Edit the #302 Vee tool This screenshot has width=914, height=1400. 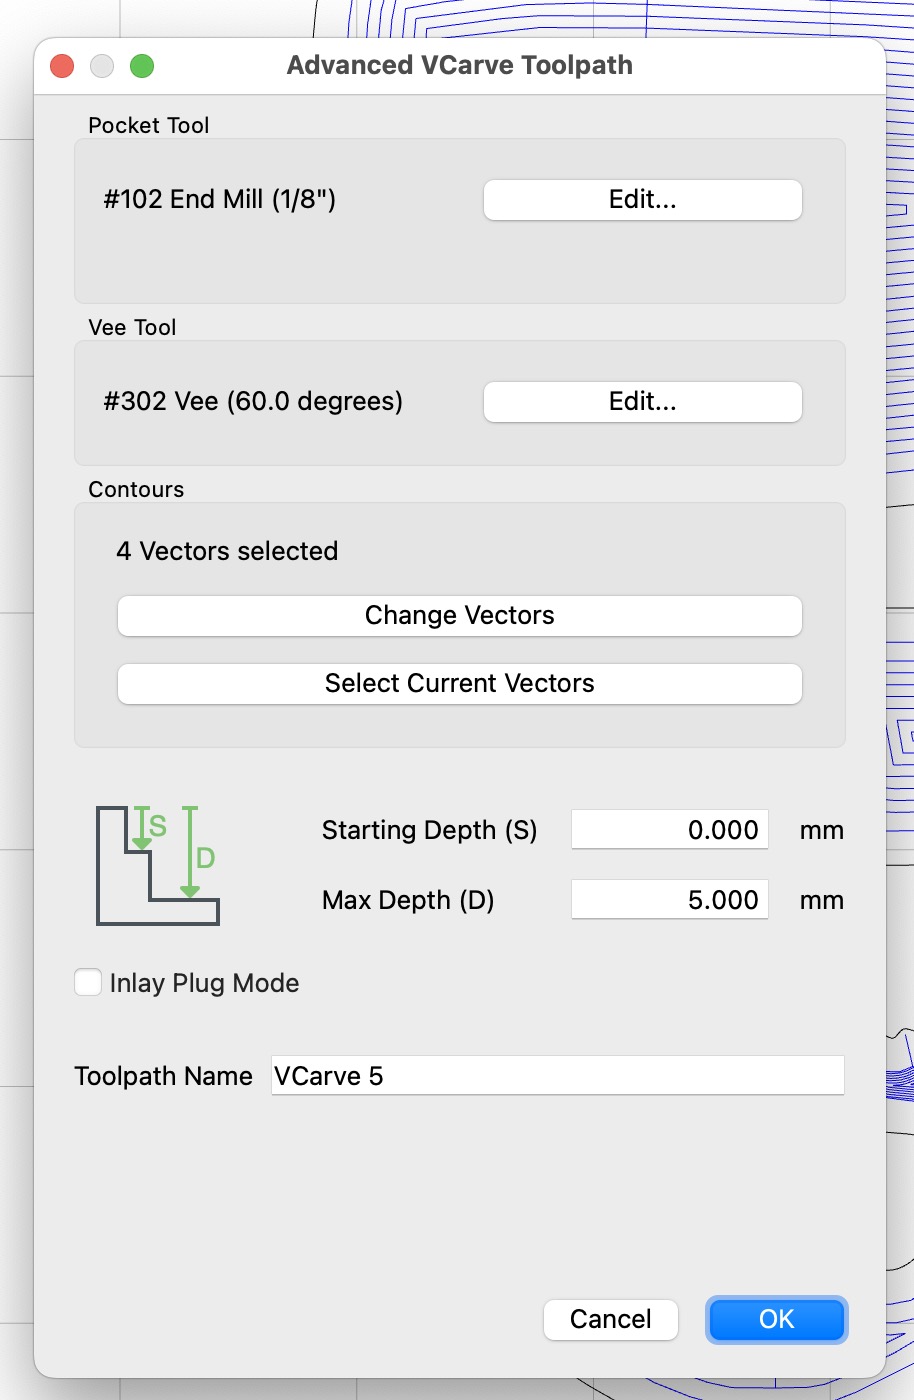pos(642,402)
